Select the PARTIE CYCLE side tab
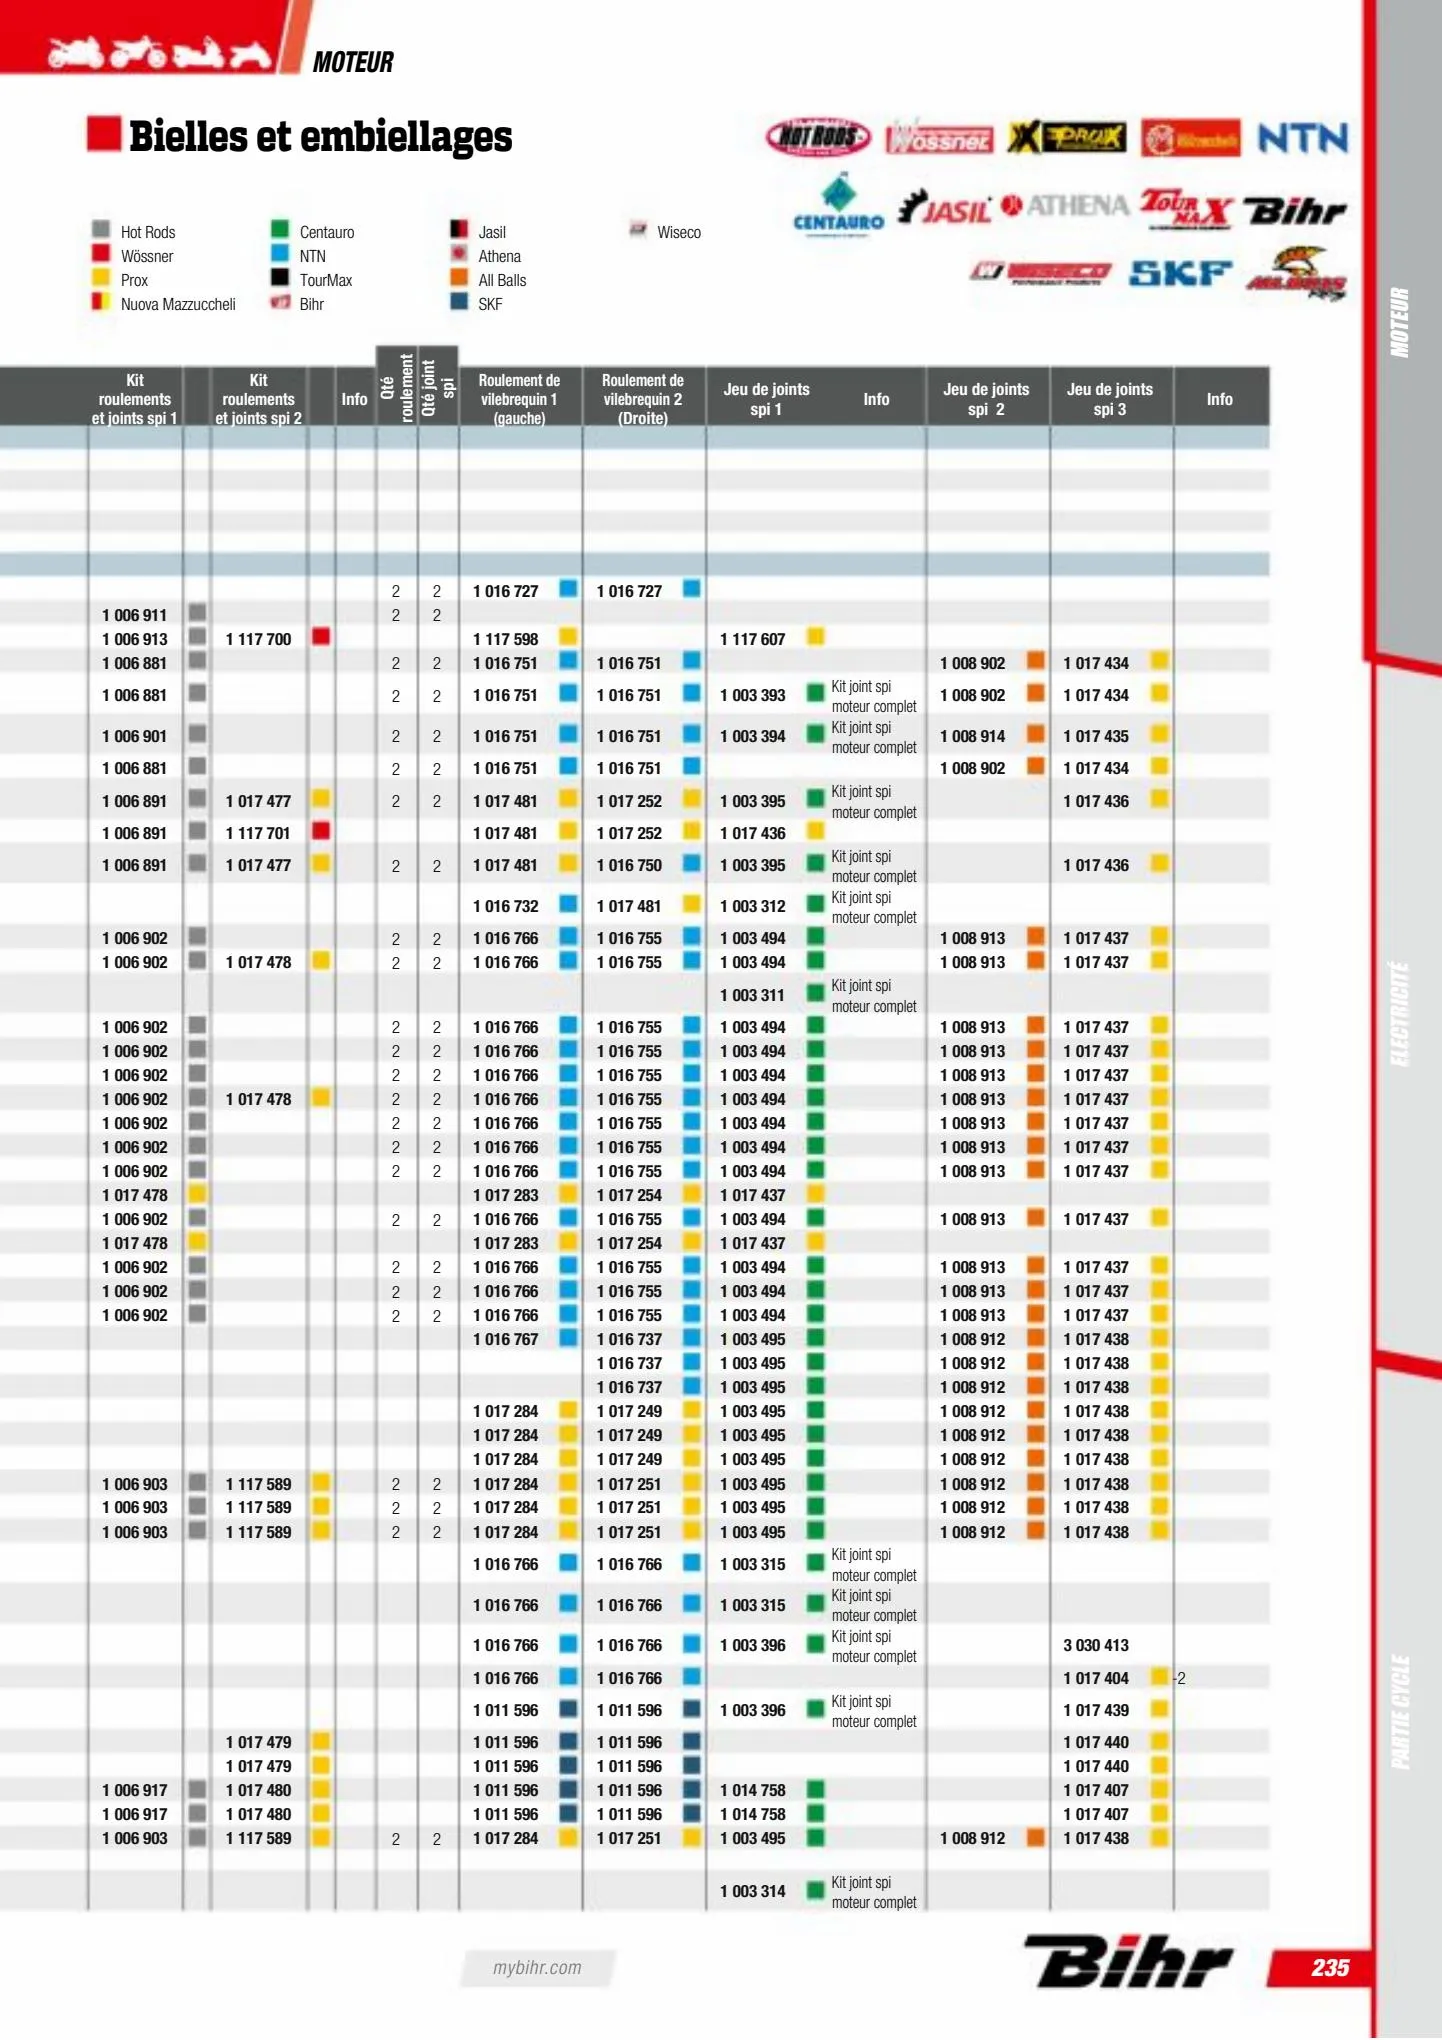This screenshot has height=2040, width=1442. point(1401,1712)
